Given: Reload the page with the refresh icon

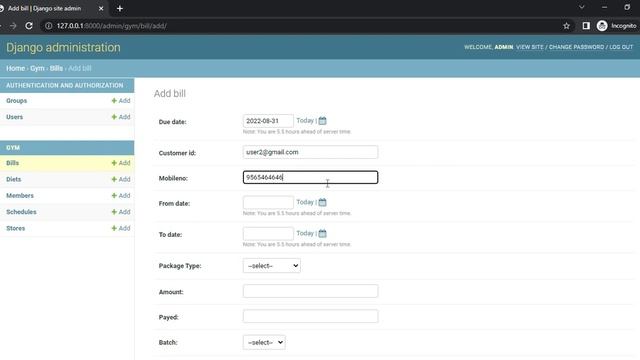Looking at the screenshot, I should (x=29, y=26).
